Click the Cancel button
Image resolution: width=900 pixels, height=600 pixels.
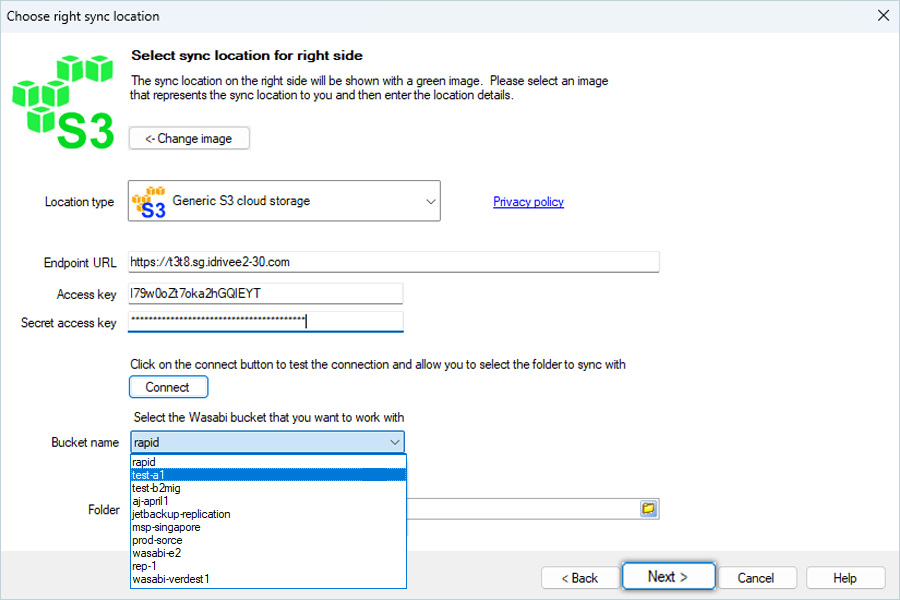tap(757, 578)
